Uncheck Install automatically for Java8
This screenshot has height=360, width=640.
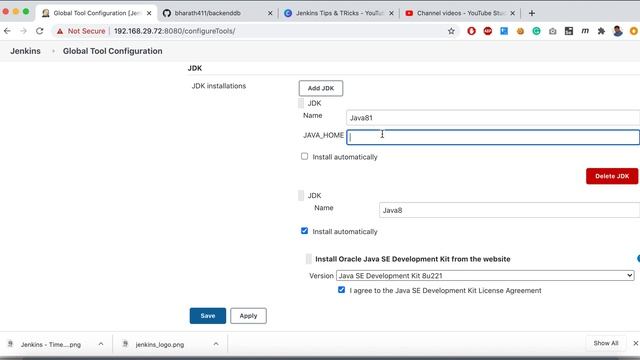[x=304, y=231]
